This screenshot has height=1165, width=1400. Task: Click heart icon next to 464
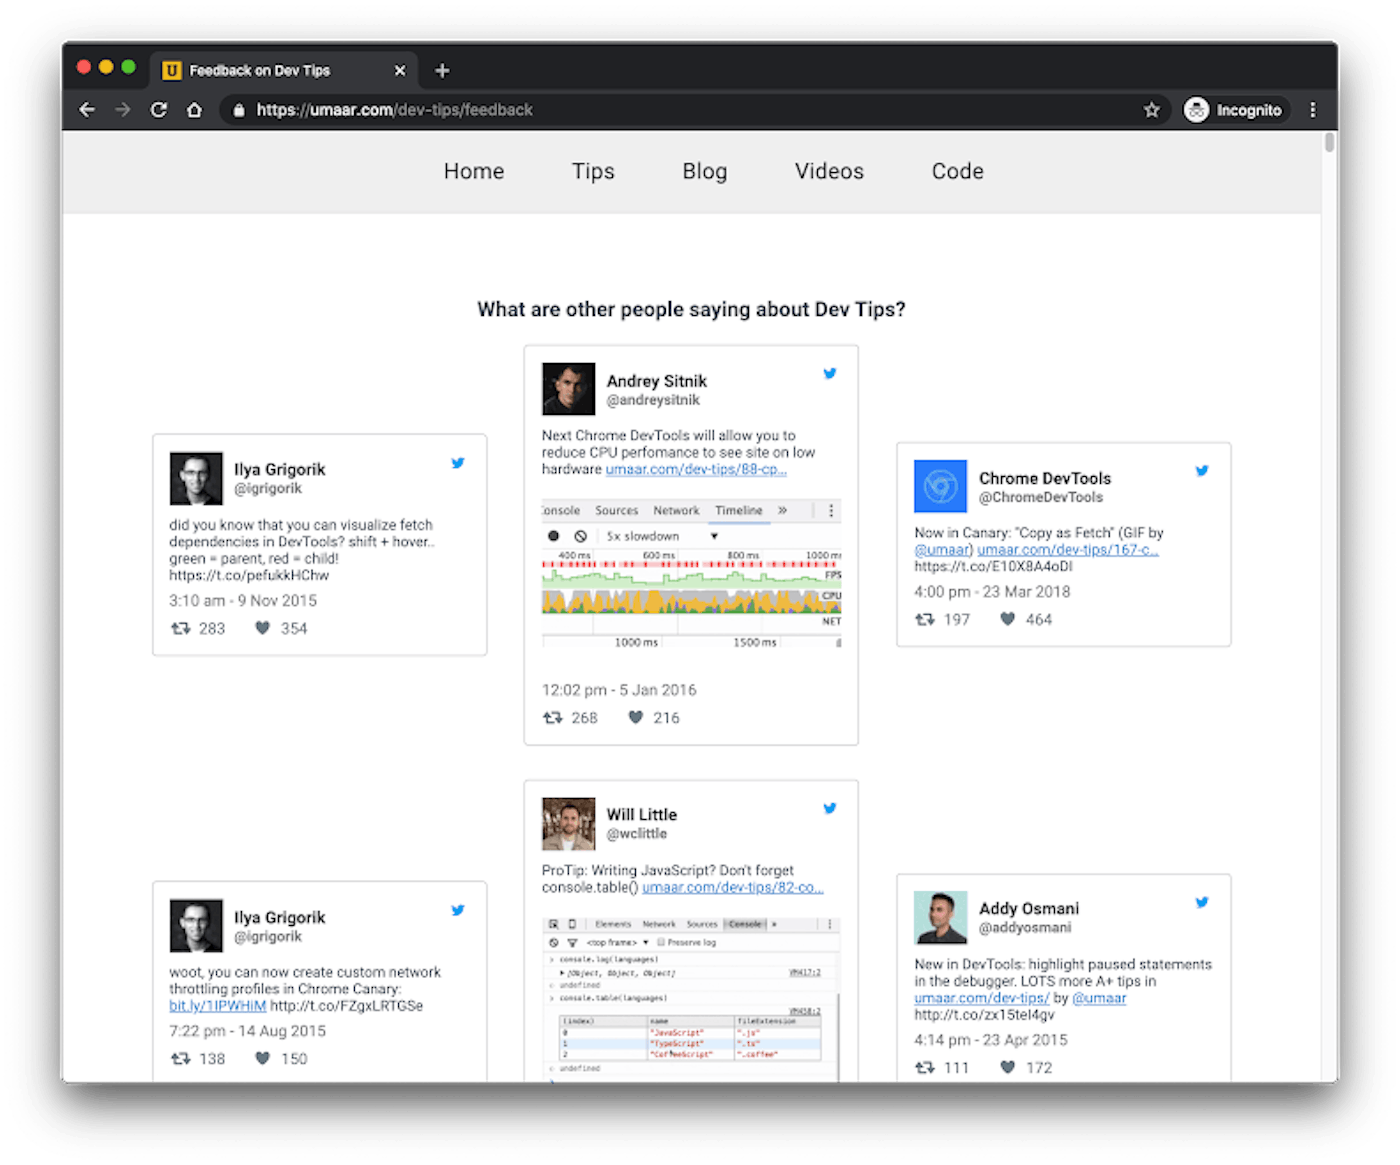click(x=1007, y=619)
